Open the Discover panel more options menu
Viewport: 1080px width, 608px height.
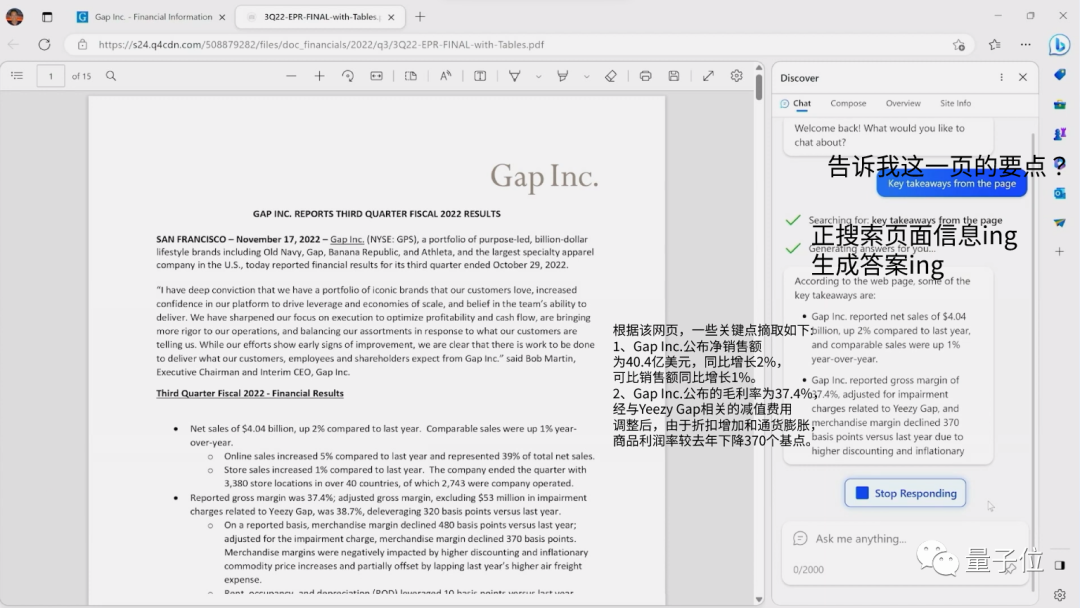click(x=1001, y=78)
